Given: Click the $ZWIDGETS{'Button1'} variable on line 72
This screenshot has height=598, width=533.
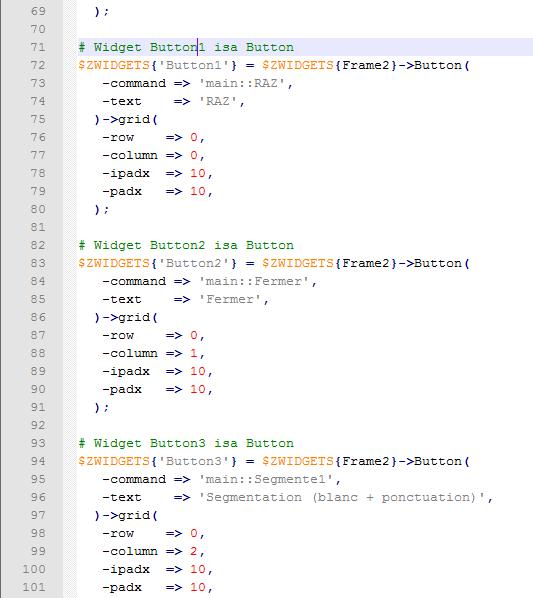Looking at the screenshot, I should point(157,65).
